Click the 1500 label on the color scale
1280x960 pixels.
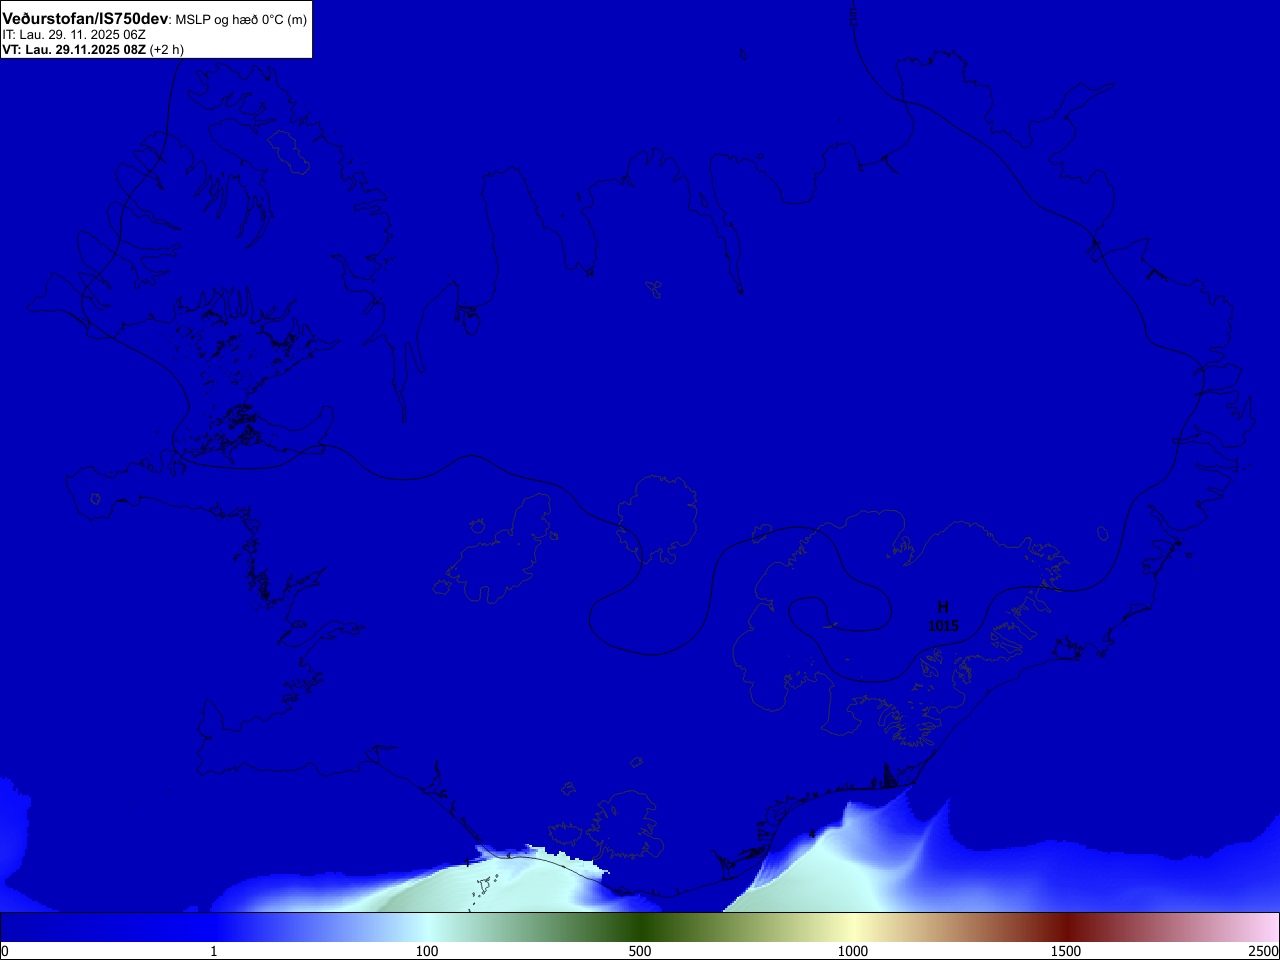(x=1066, y=951)
